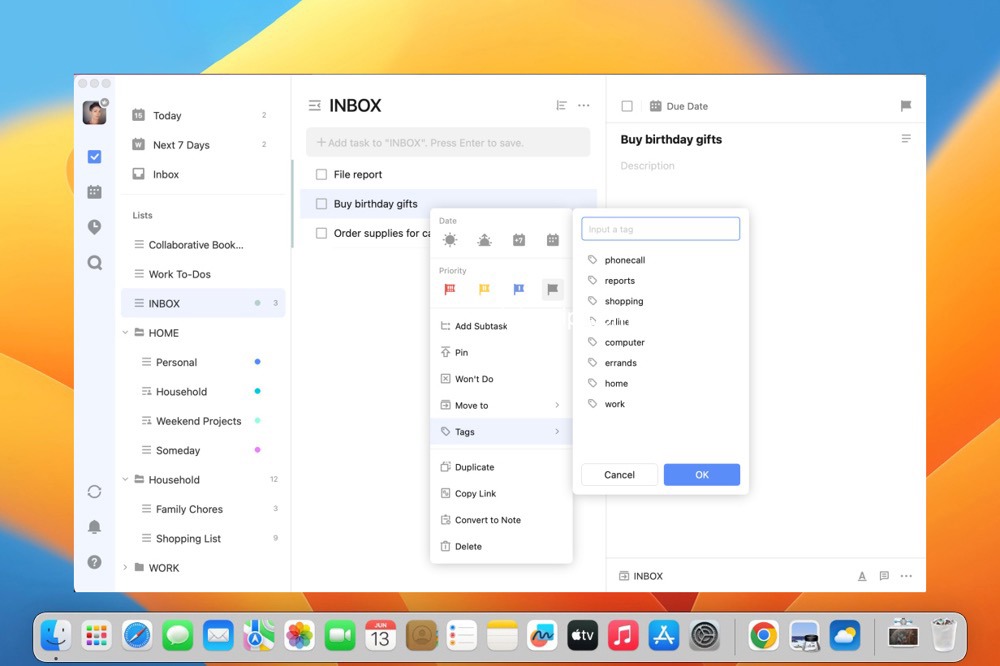The height and width of the screenshot is (666, 1000).
Task: Choose Delete from the context menu
Action: point(501,546)
